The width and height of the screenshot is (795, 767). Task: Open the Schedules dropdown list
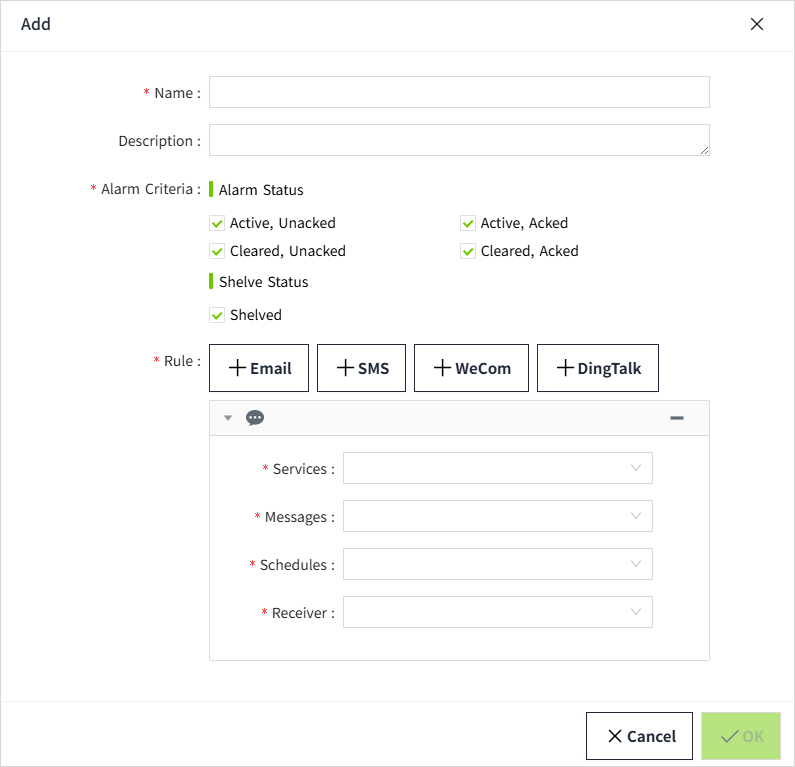(x=497, y=564)
